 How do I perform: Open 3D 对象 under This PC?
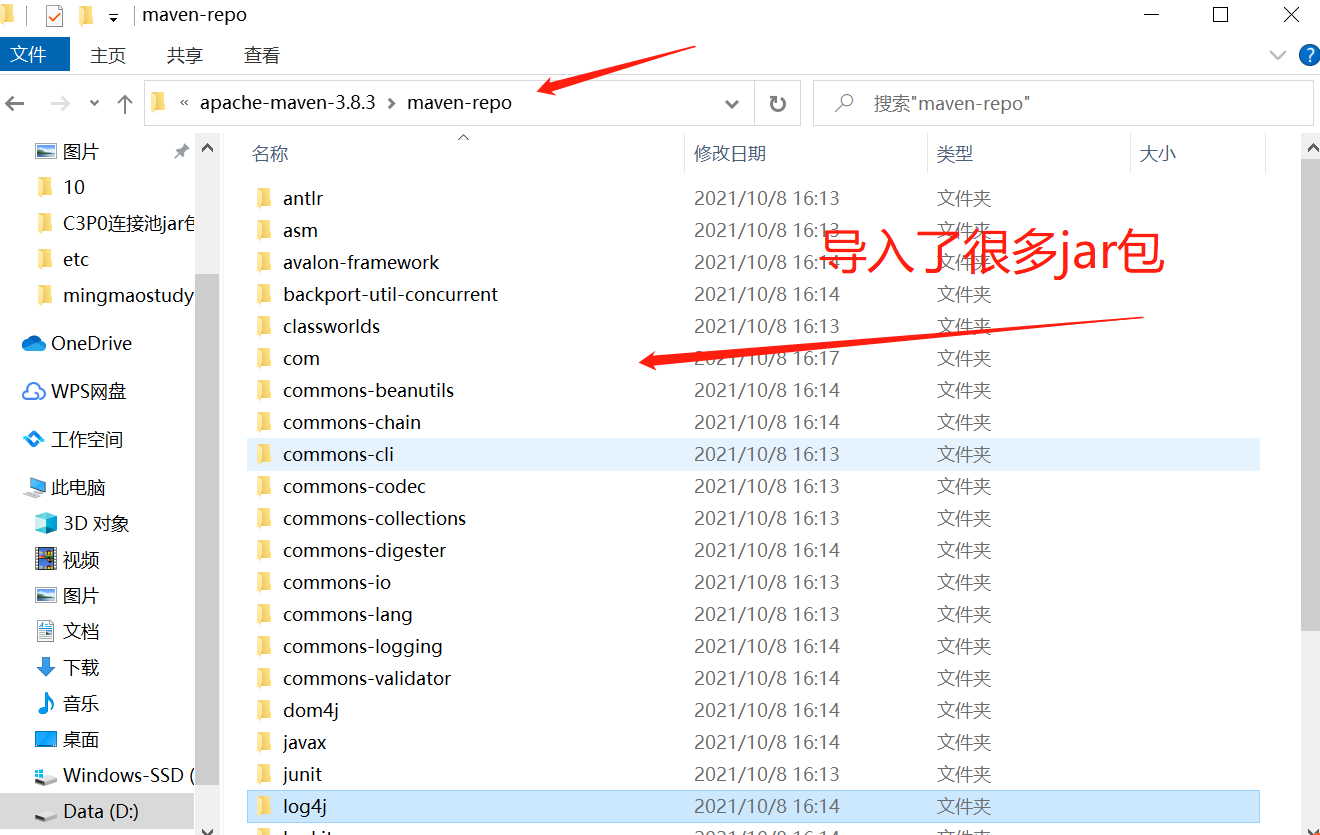click(97, 523)
